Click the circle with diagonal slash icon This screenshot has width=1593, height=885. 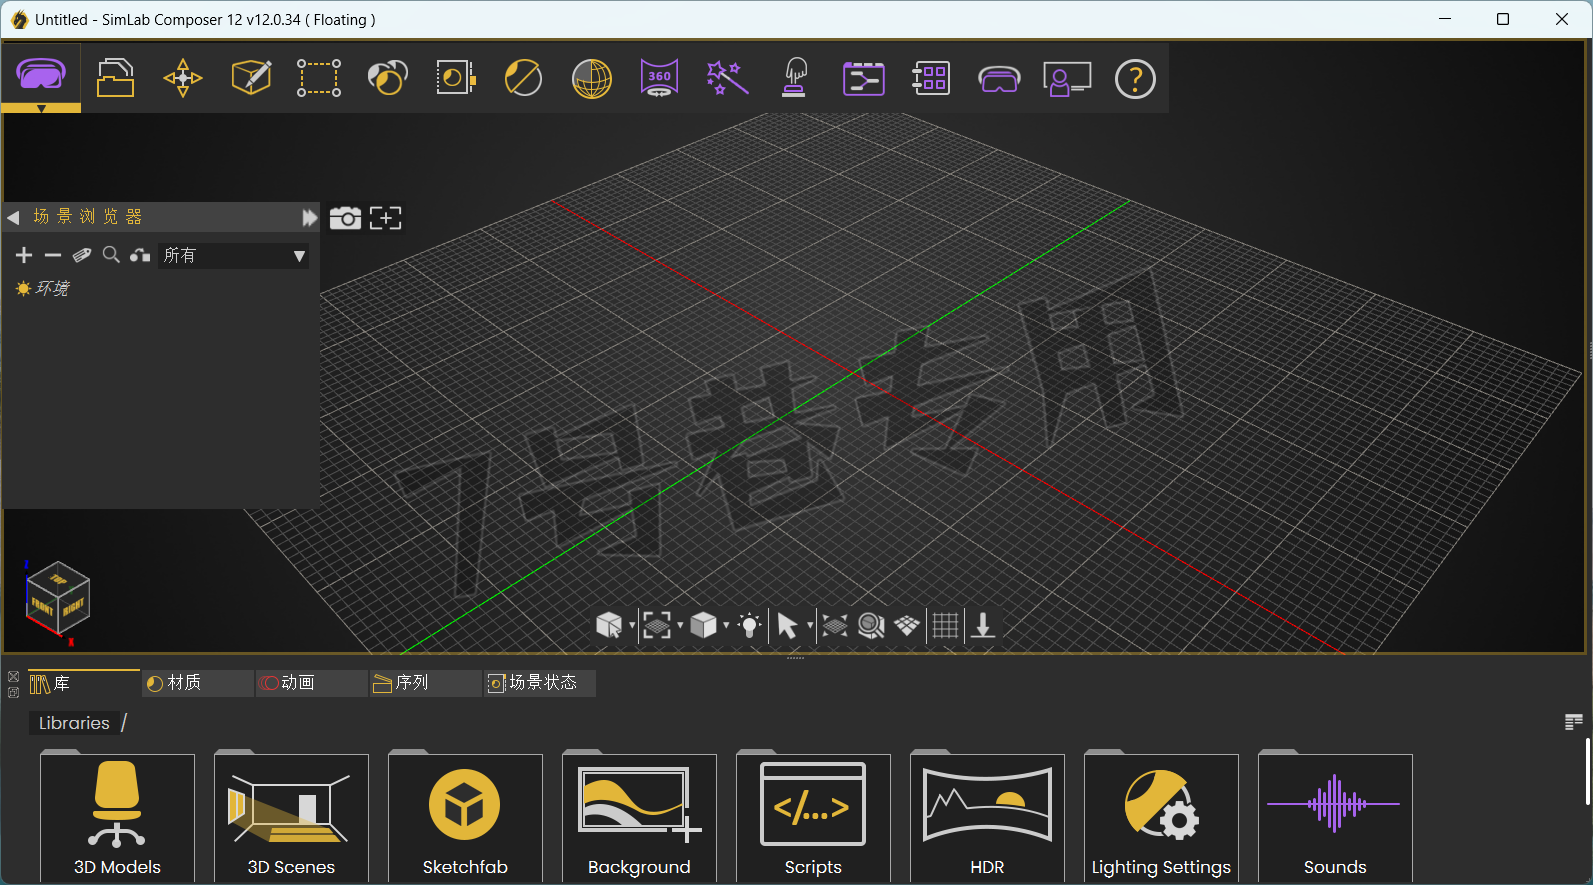[523, 78]
